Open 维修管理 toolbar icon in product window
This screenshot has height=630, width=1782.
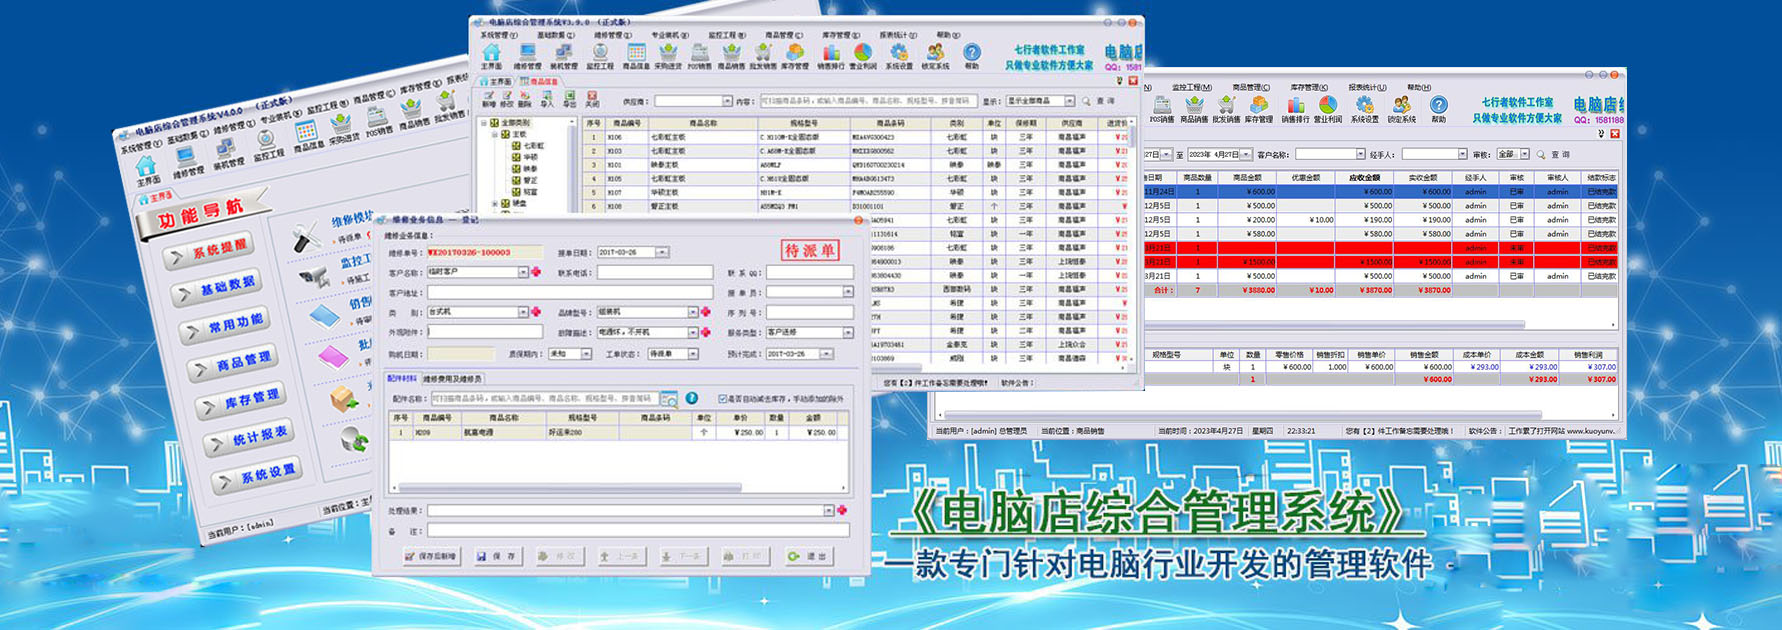click(x=527, y=56)
